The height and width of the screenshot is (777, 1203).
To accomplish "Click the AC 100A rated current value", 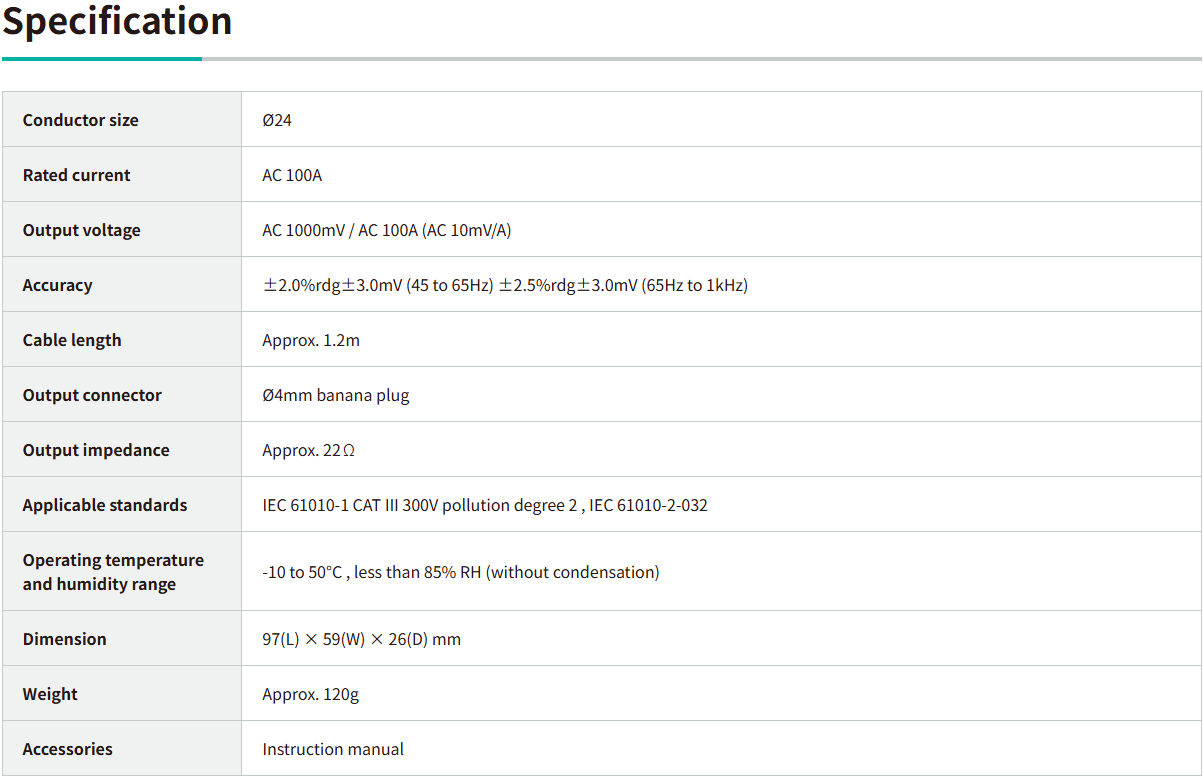I will point(292,175).
